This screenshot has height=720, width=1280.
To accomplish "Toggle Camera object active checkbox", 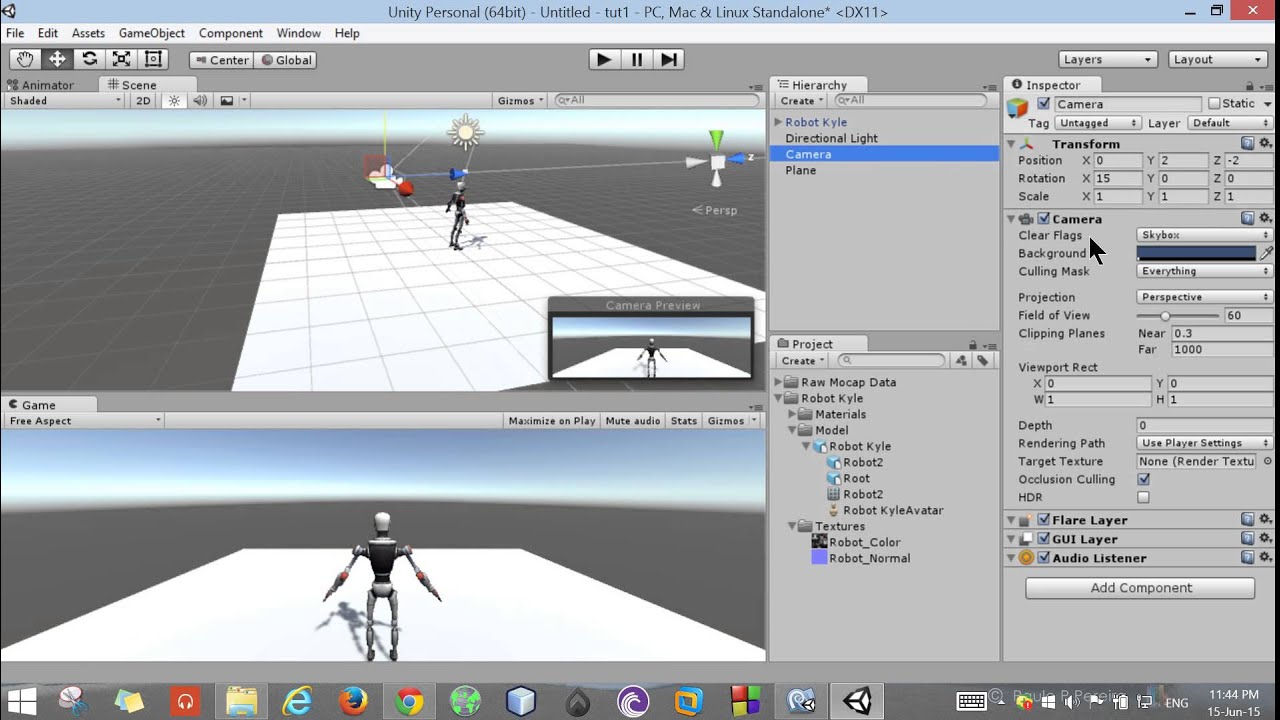I will 1044,104.
